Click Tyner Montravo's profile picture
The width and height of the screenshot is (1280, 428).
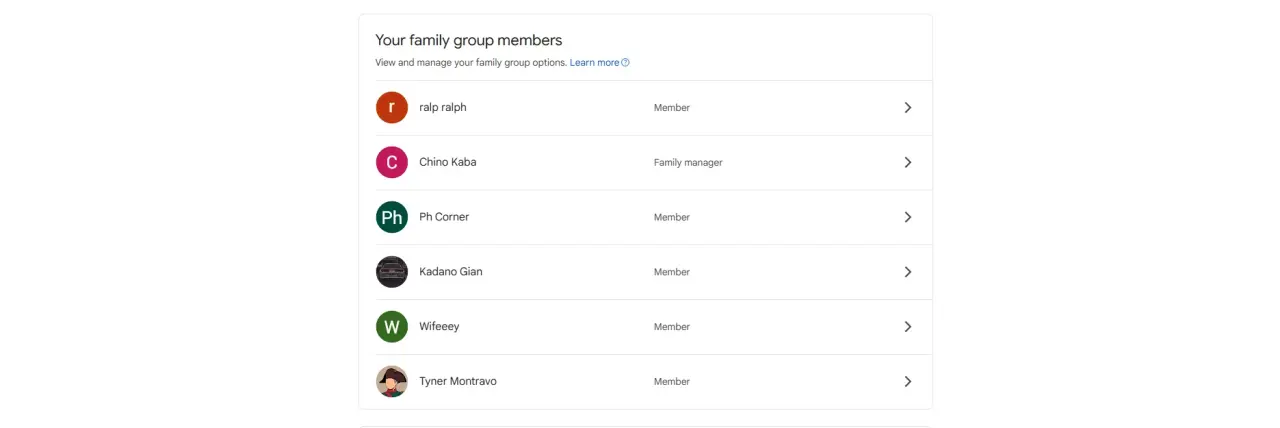(x=392, y=381)
